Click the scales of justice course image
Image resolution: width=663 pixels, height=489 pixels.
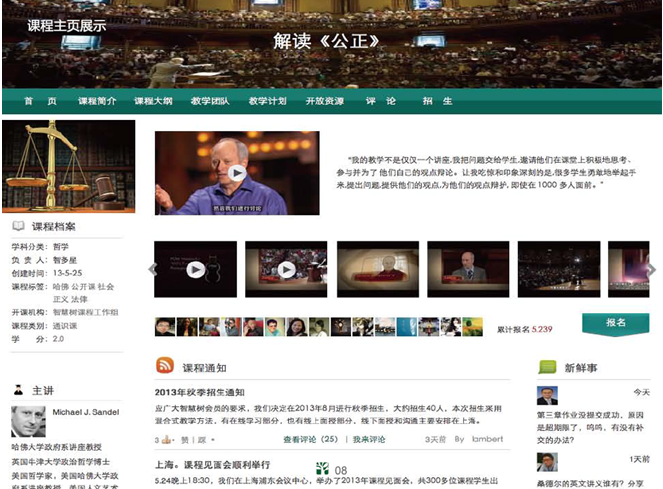coord(68,166)
